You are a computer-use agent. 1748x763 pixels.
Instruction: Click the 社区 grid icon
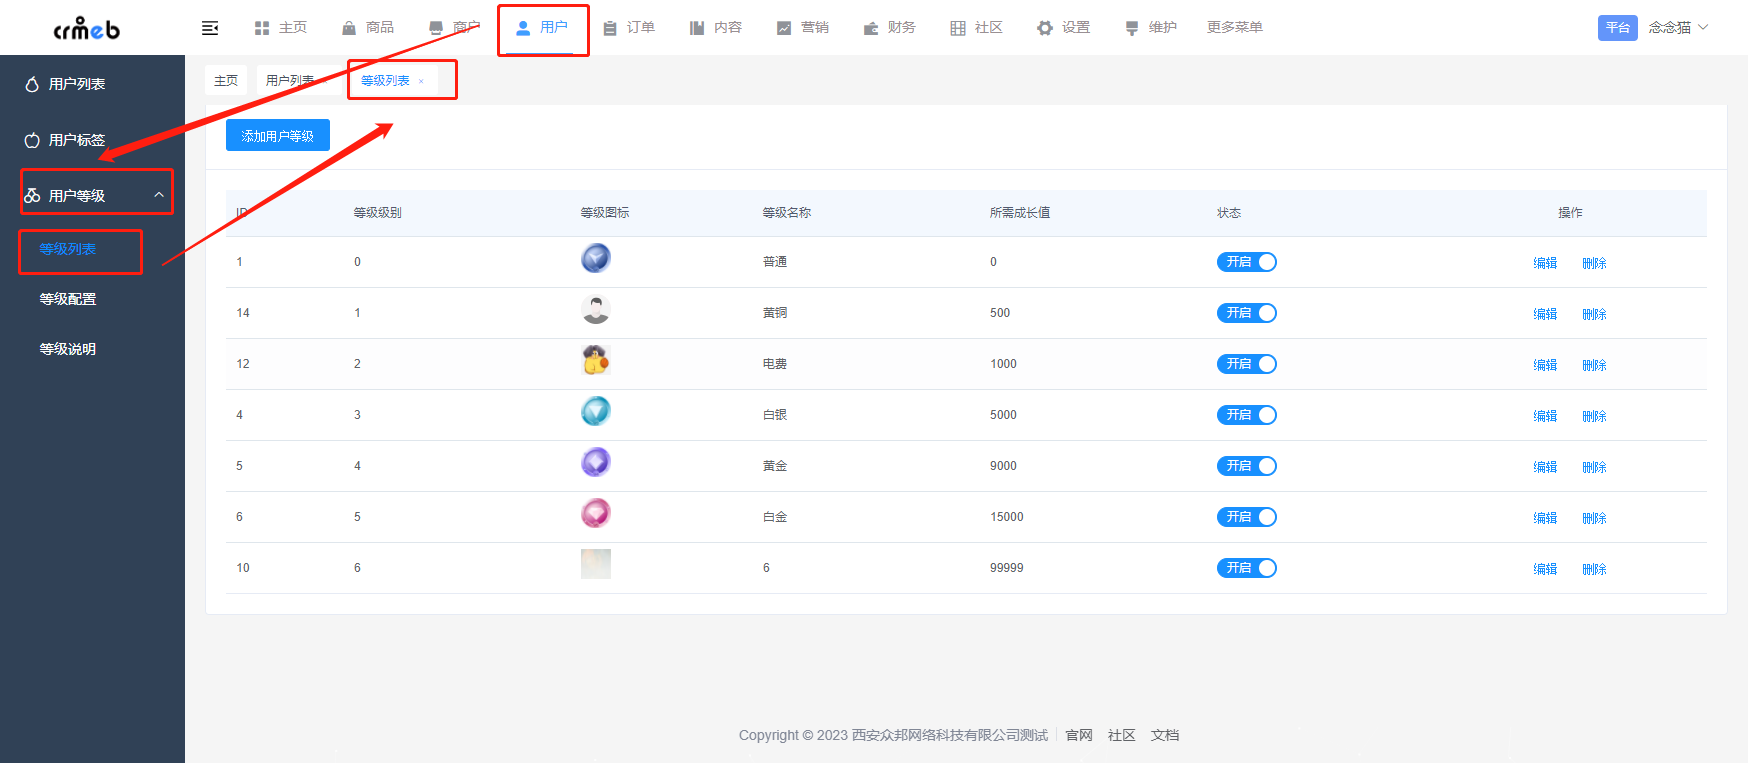[x=958, y=28]
